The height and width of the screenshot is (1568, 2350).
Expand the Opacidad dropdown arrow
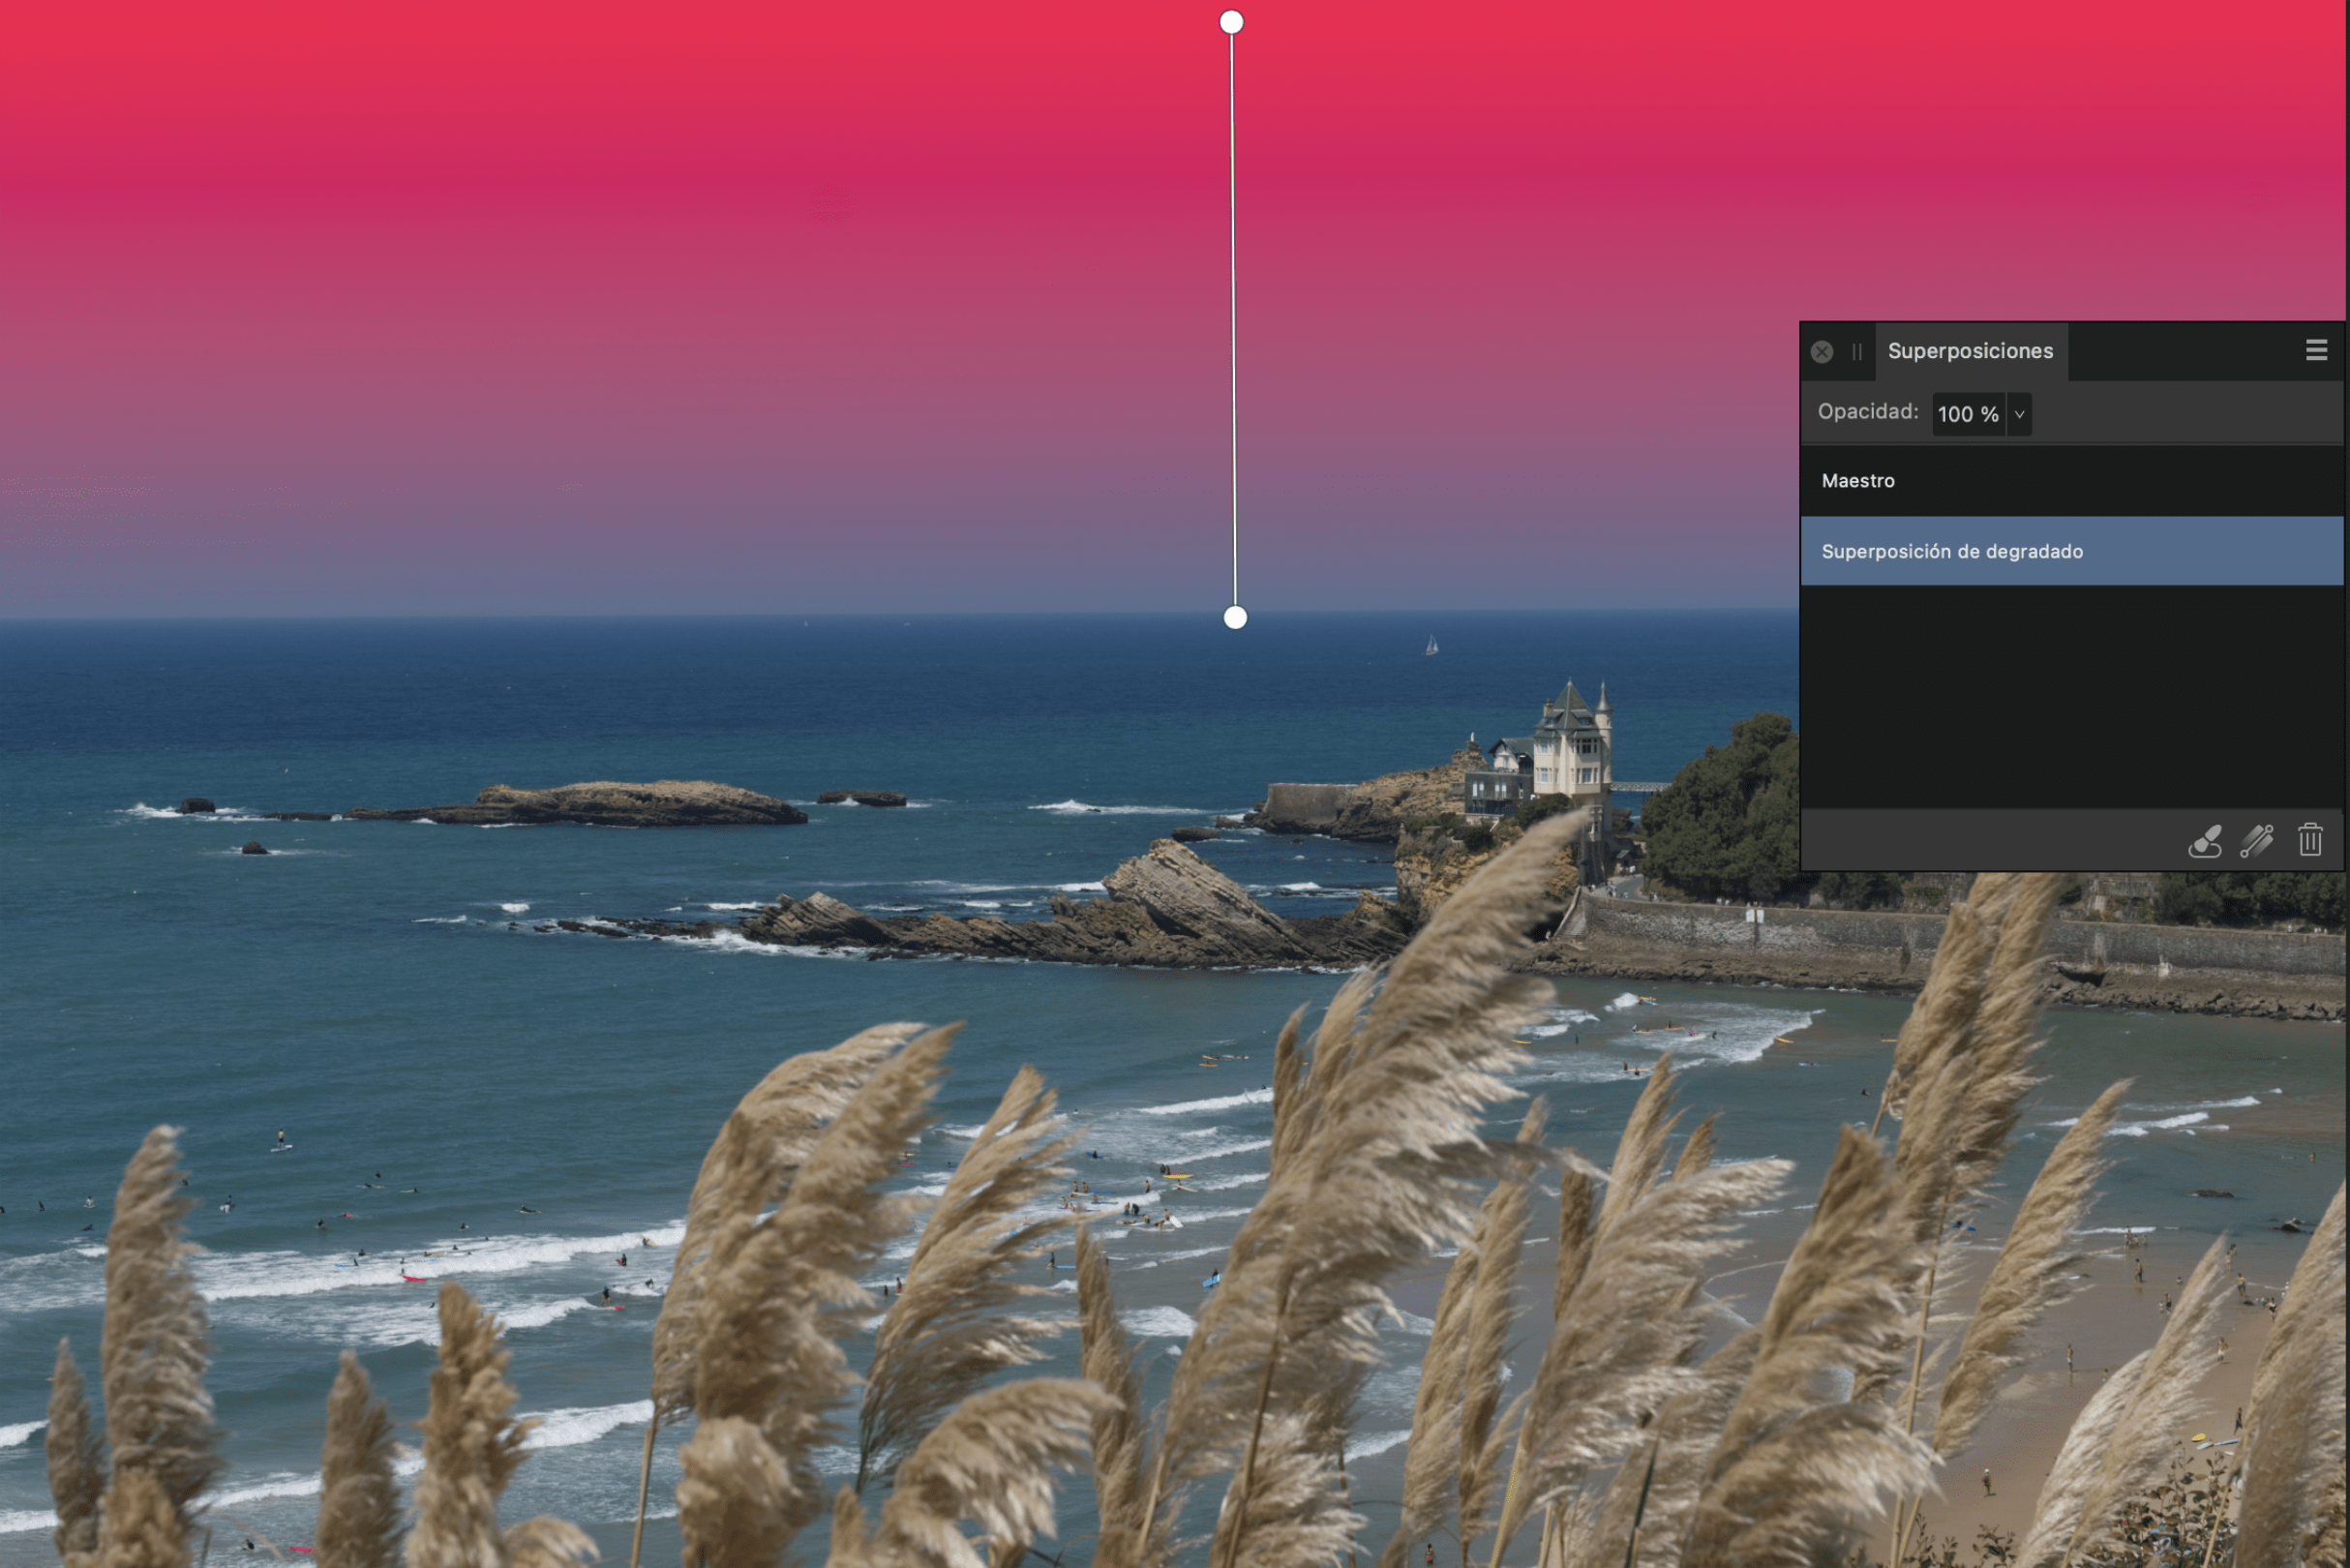(x=2019, y=414)
